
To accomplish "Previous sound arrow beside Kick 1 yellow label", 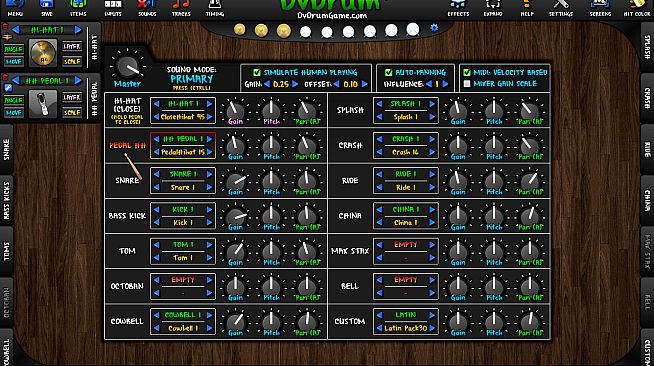I will 156,223.
